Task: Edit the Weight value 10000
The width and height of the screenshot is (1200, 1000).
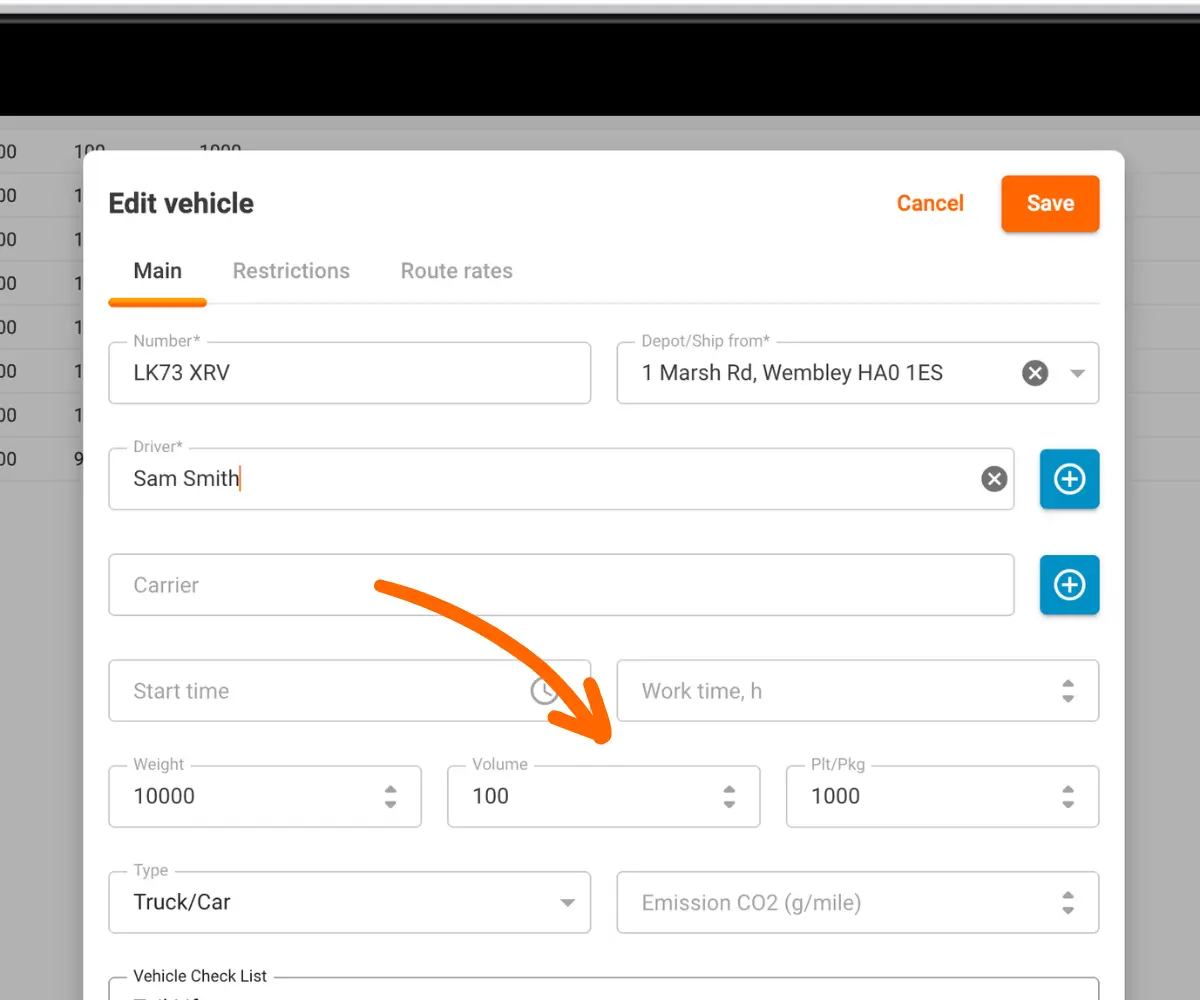Action: [x=265, y=797]
